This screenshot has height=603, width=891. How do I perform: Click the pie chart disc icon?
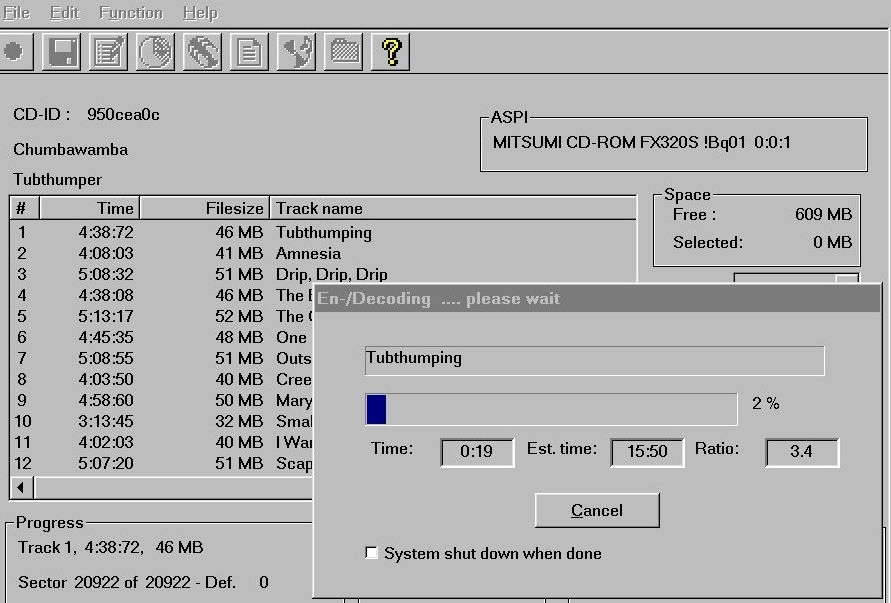pyautogui.click(x=155, y=52)
